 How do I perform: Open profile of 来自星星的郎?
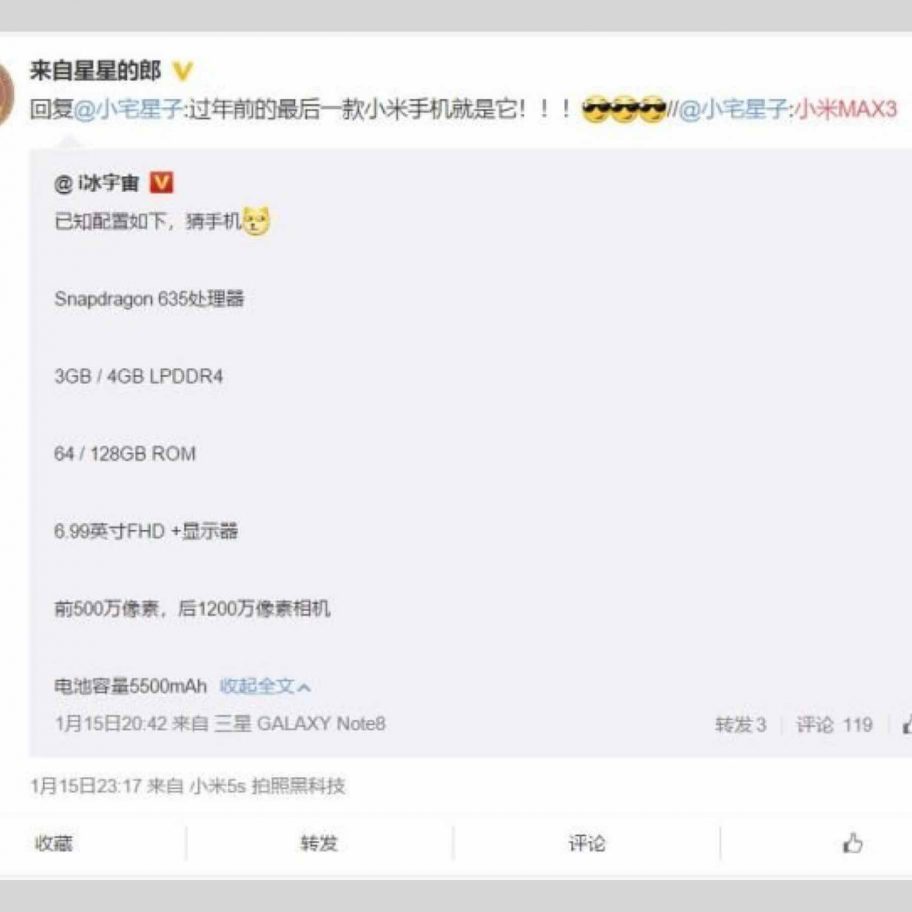click(x=95, y=71)
